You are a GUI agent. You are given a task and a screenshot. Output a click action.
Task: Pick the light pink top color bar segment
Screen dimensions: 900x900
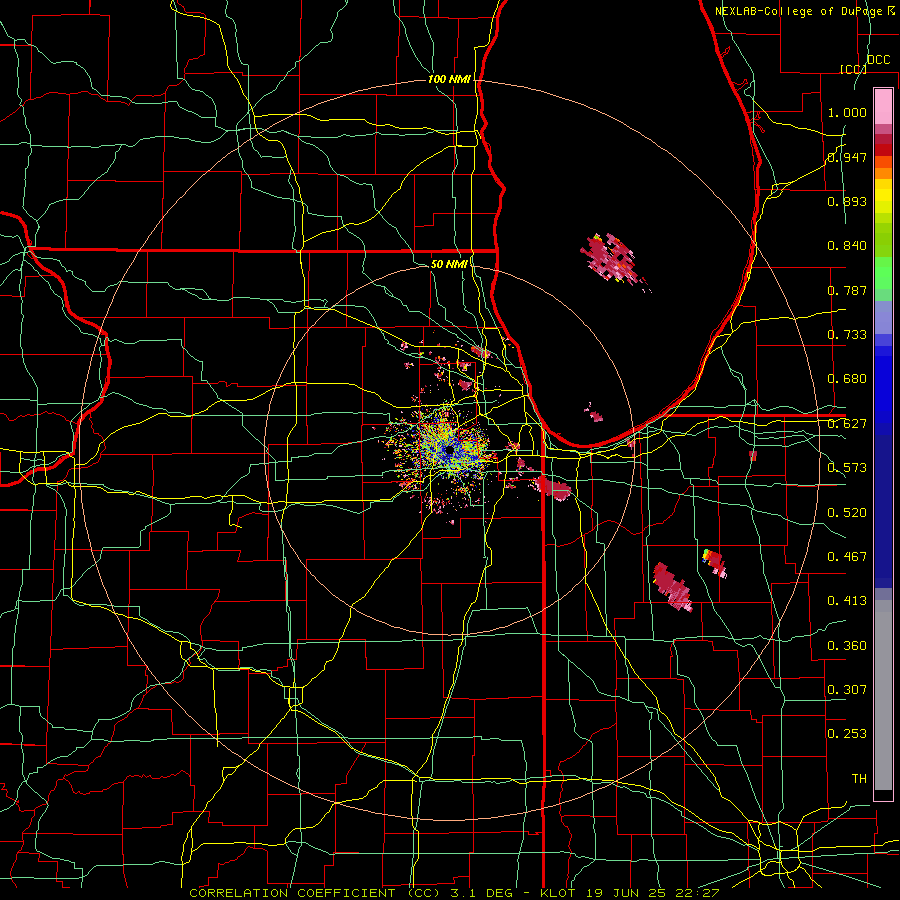883,107
